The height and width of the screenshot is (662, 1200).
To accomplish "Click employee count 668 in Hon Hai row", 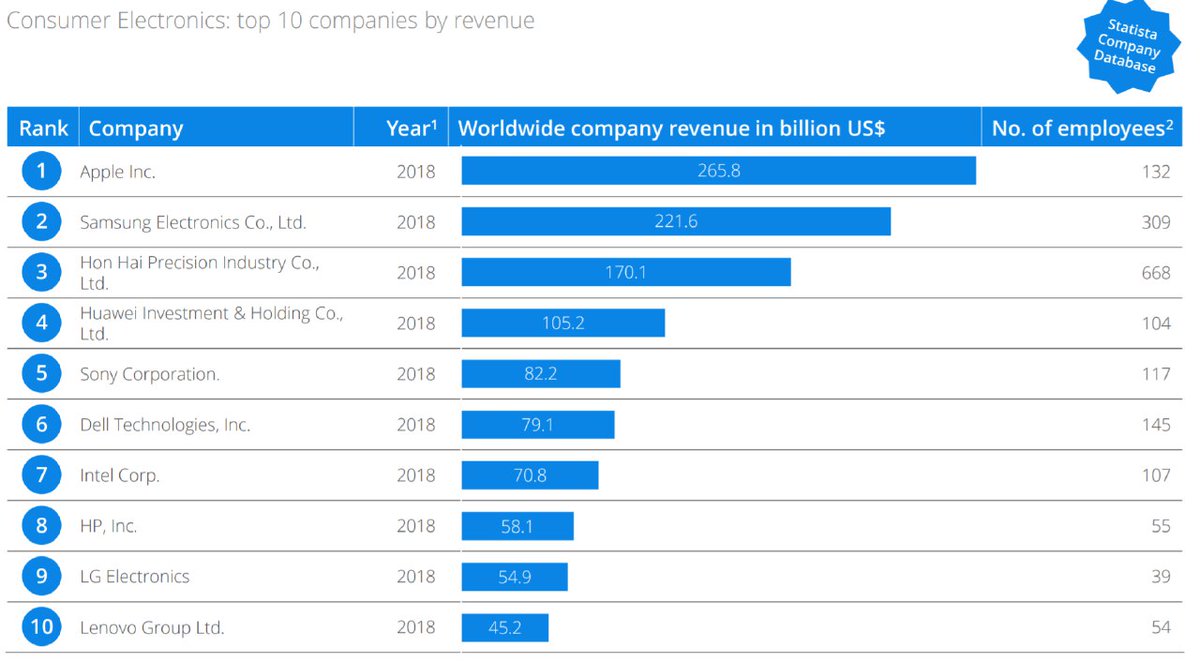I will [1155, 273].
